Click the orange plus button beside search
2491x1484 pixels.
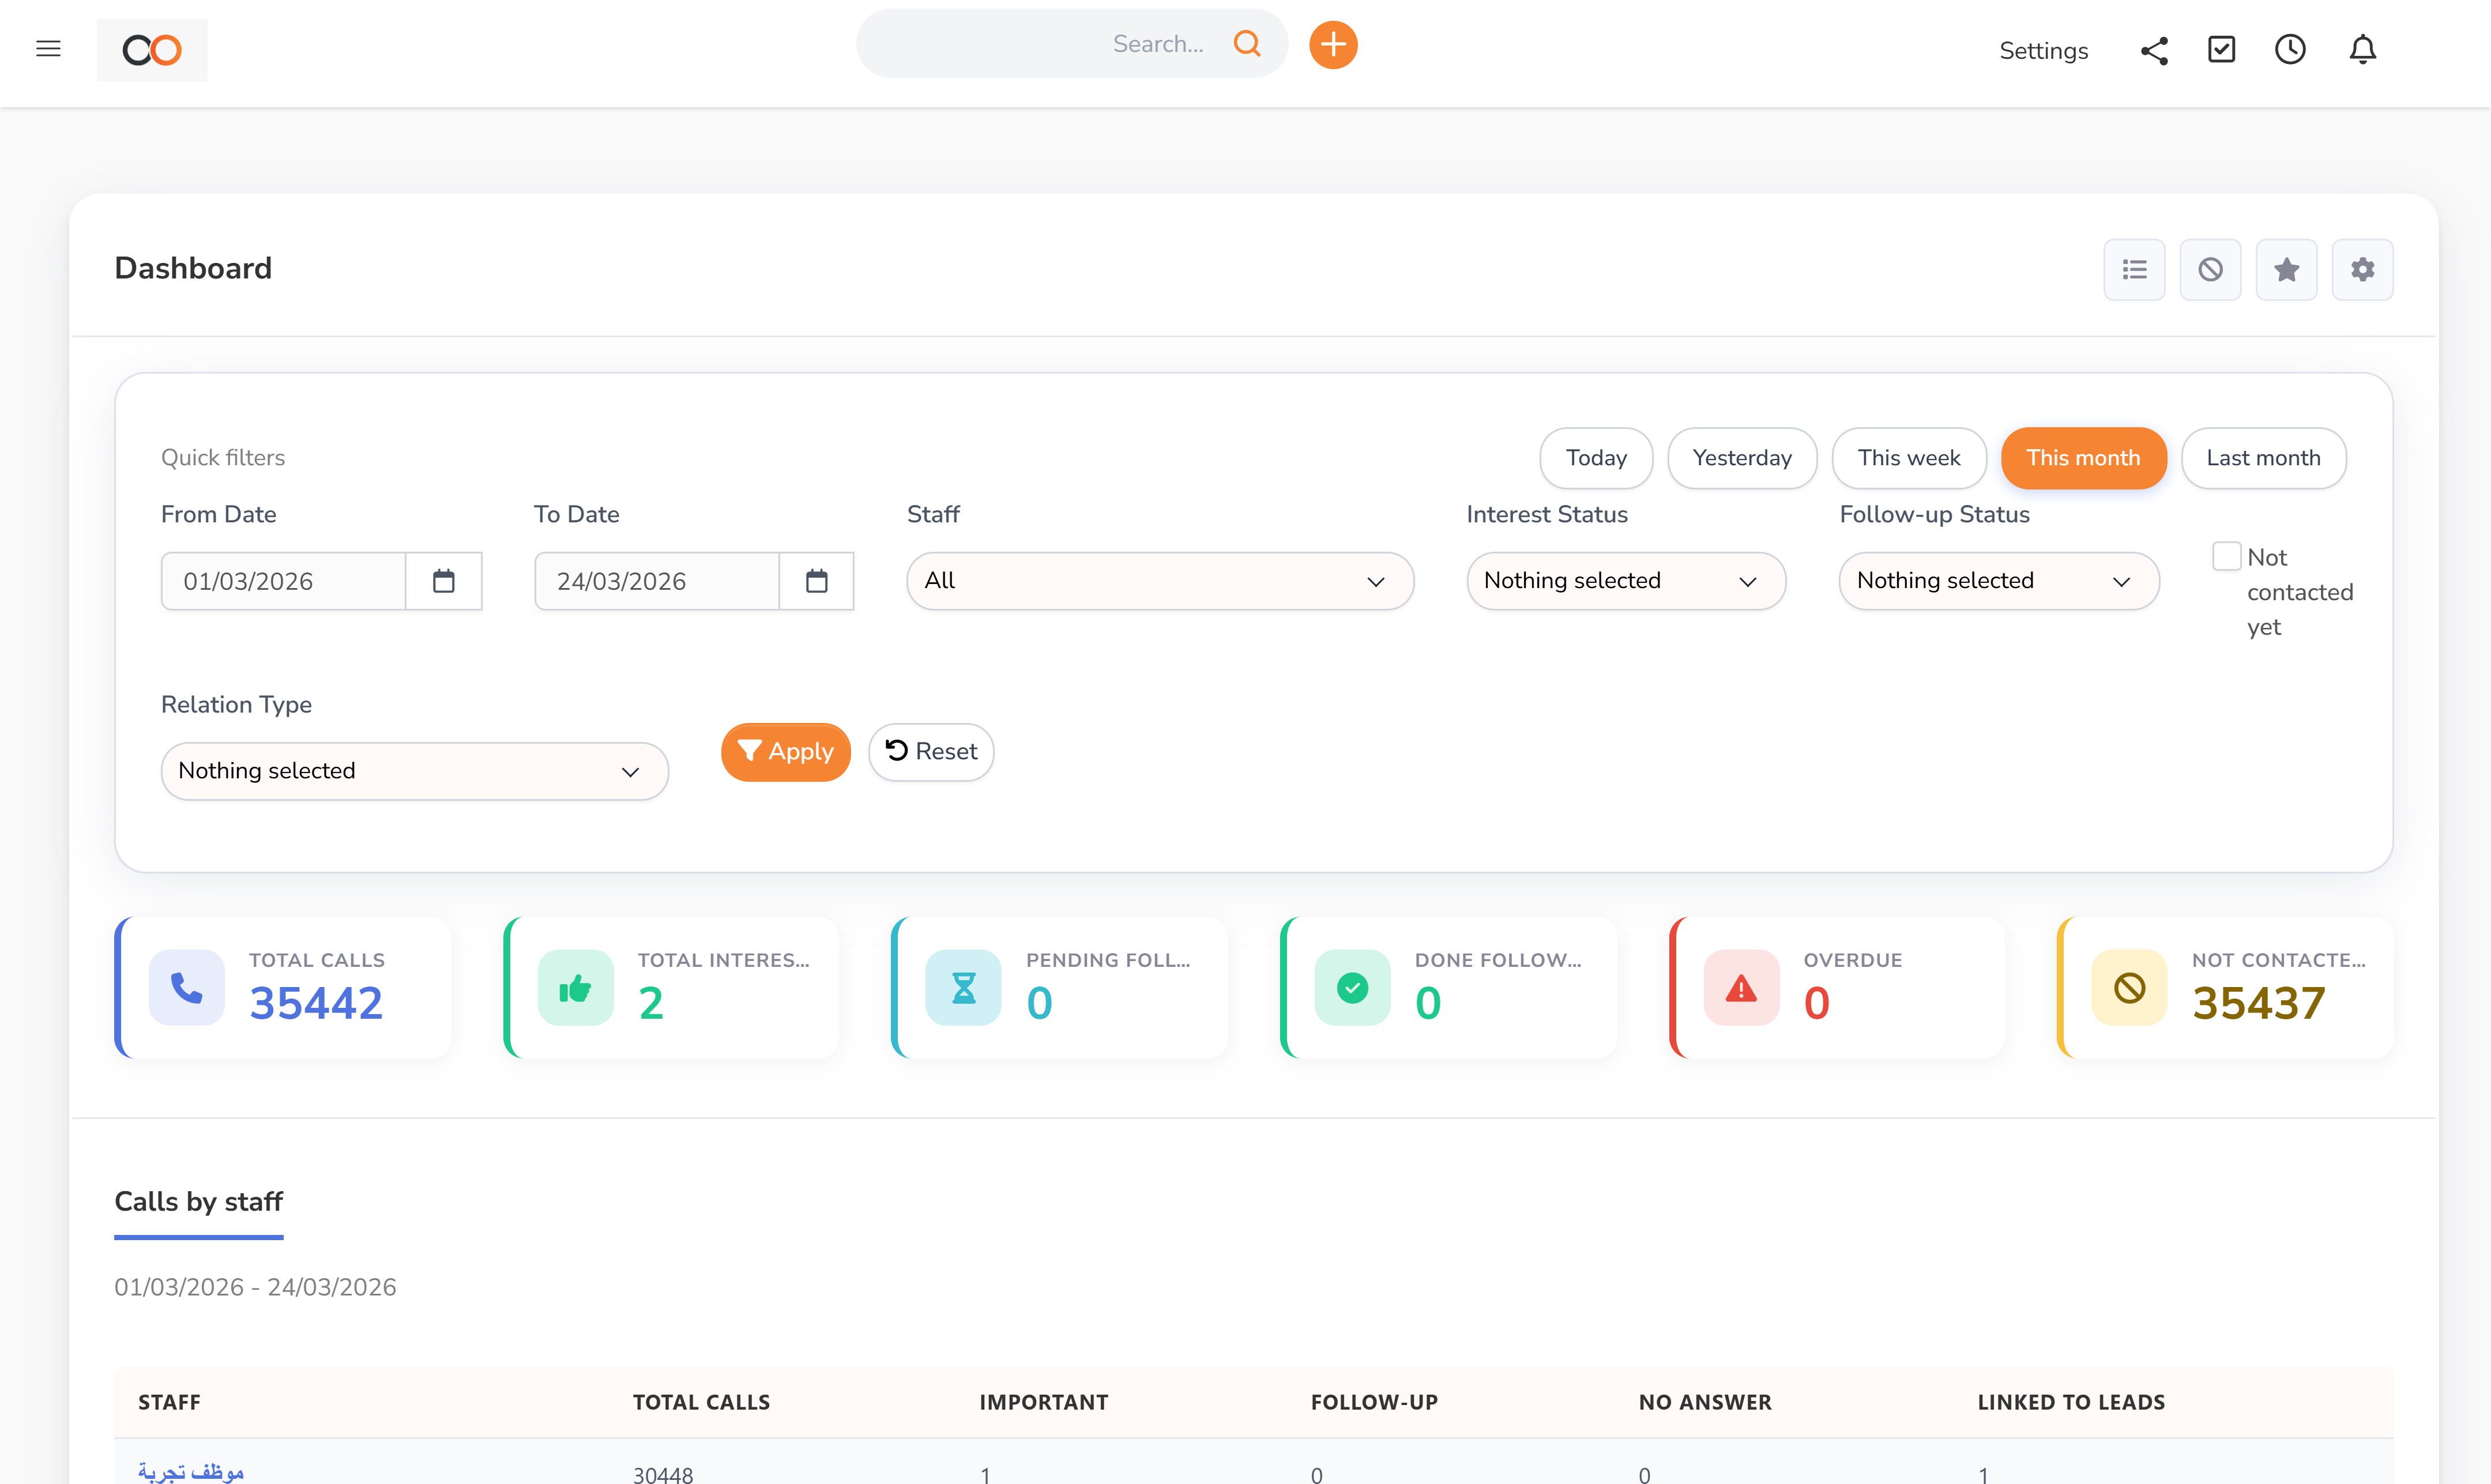[1332, 44]
